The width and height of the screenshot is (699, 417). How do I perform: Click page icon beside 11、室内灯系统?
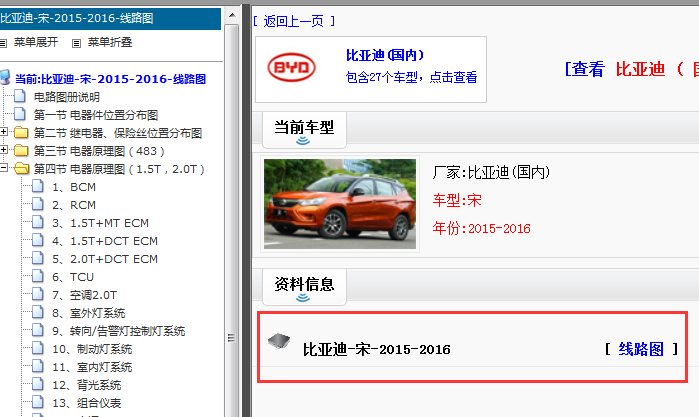click(x=38, y=366)
